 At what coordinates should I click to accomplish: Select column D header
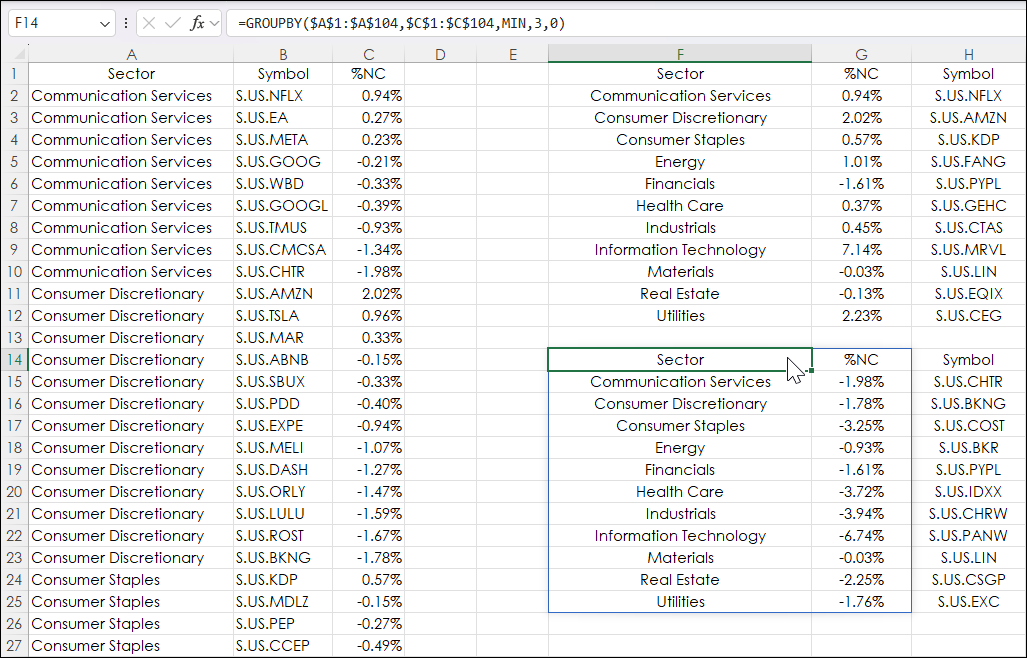pyautogui.click(x=440, y=54)
